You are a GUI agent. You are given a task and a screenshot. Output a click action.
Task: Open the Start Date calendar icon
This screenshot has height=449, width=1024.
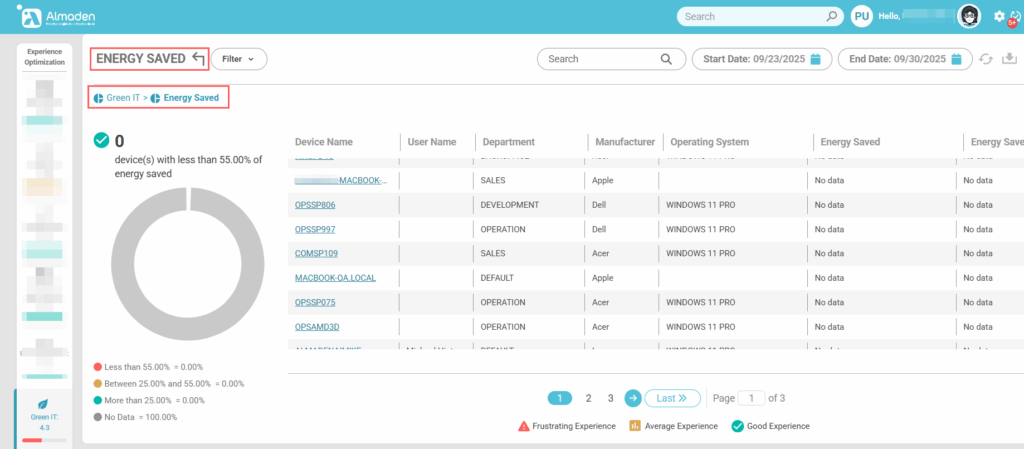pos(816,59)
